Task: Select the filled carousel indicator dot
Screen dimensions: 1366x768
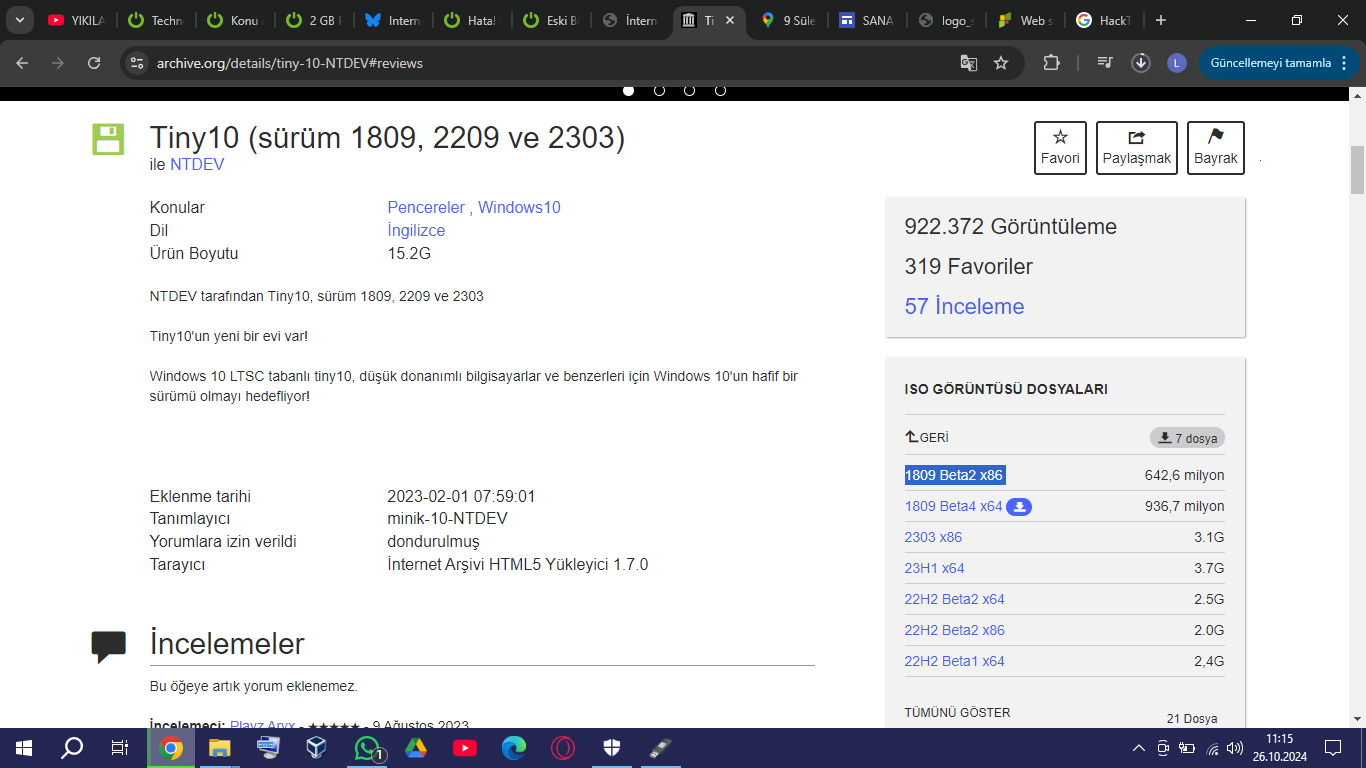Action: tap(629, 90)
